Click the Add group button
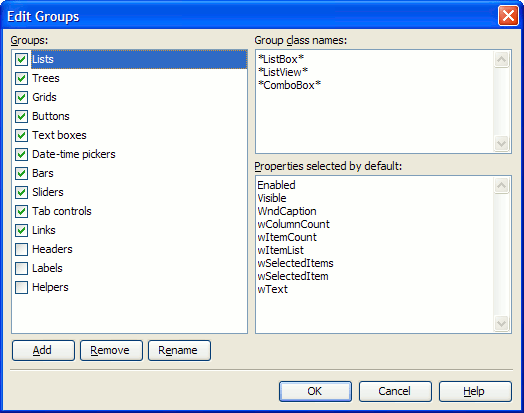This screenshot has height=413, width=524. 43,351
